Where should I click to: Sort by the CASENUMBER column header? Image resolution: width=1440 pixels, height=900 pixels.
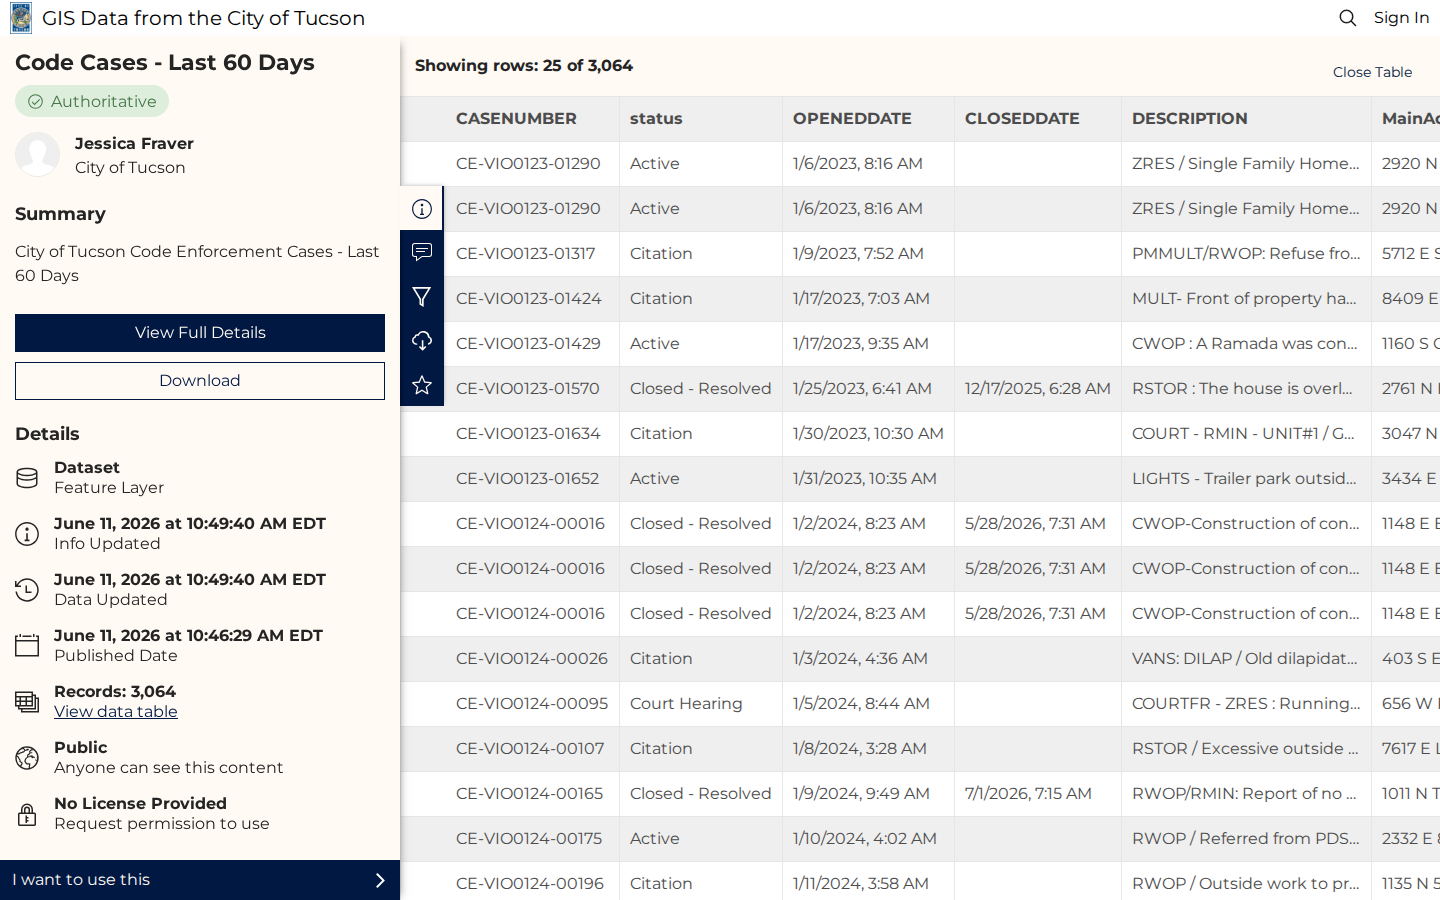516,119
